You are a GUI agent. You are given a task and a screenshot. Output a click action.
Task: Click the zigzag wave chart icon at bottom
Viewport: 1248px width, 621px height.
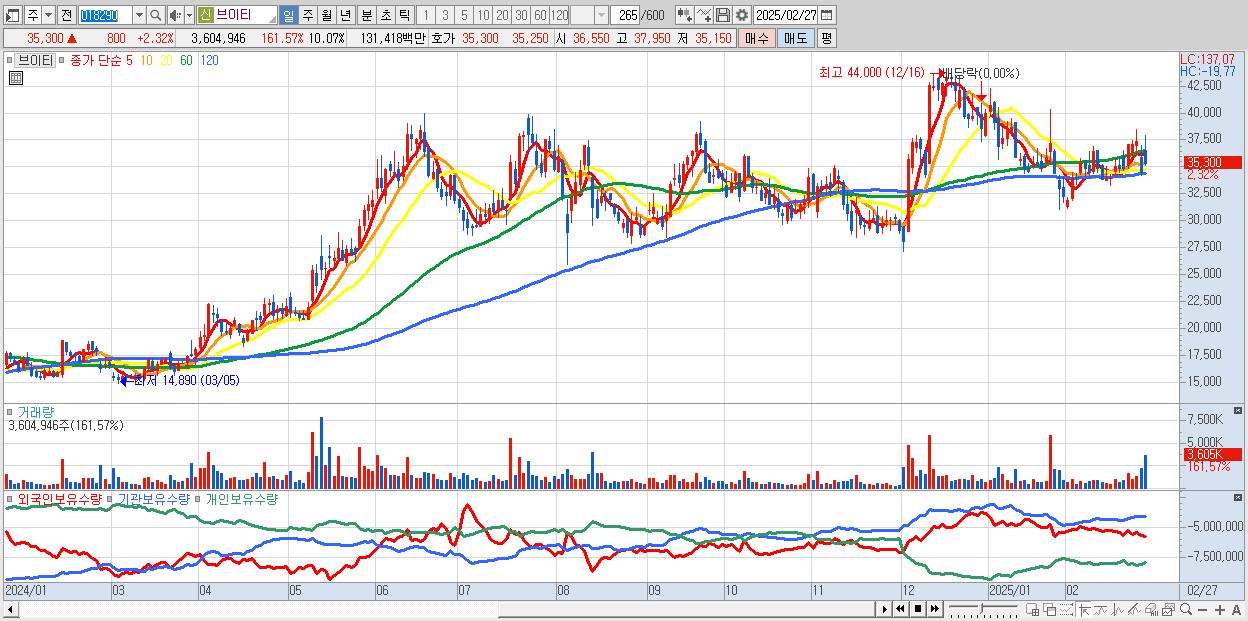tap(1117, 609)
